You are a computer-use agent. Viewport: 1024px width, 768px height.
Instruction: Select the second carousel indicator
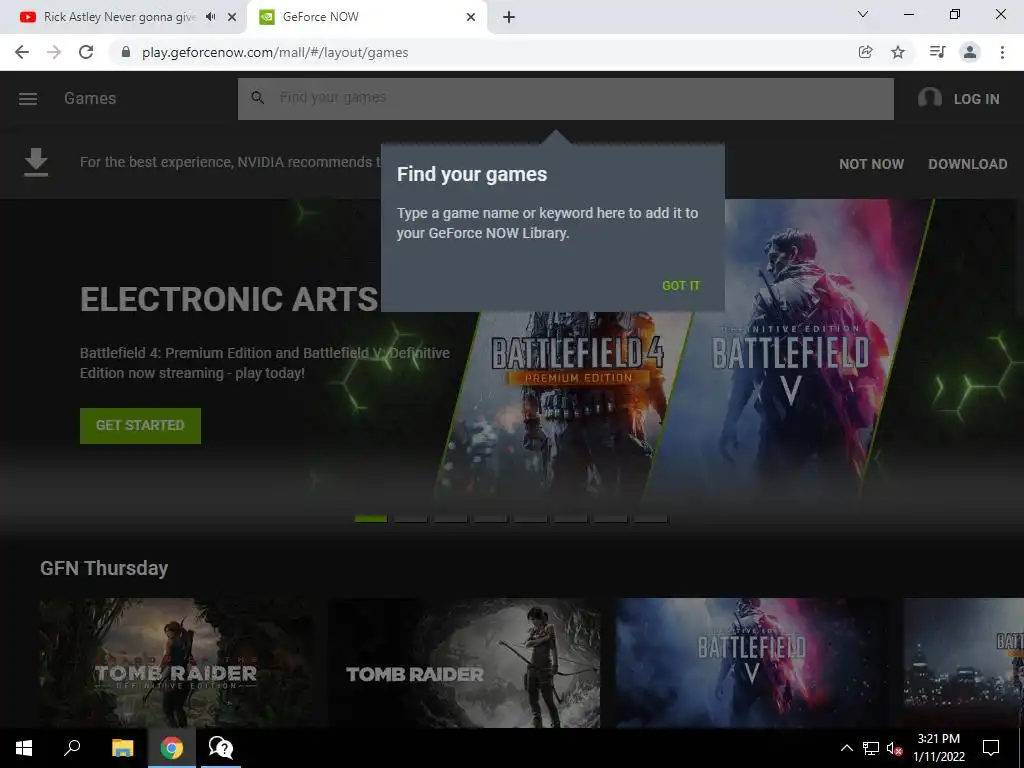[411, 519]
